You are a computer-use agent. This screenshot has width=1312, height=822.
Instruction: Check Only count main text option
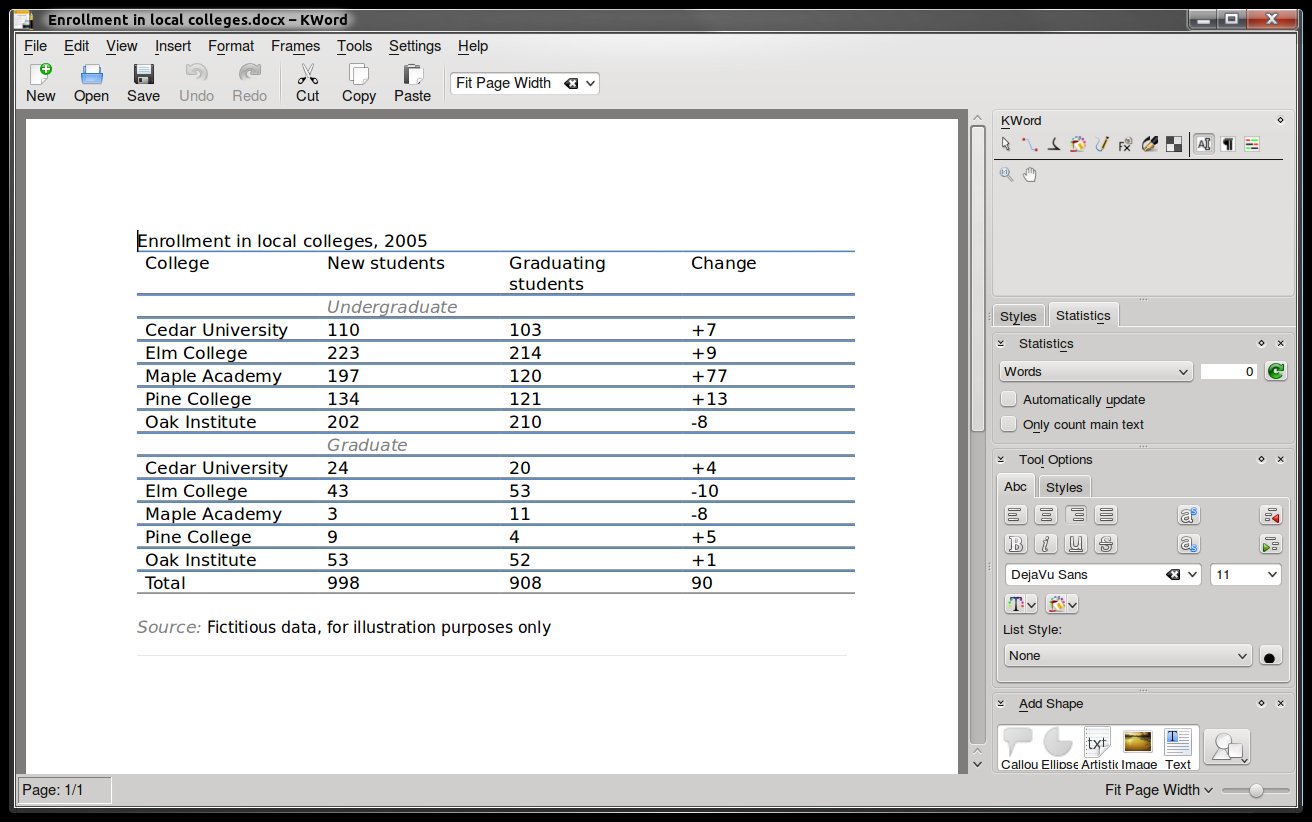click(1009, 424)
